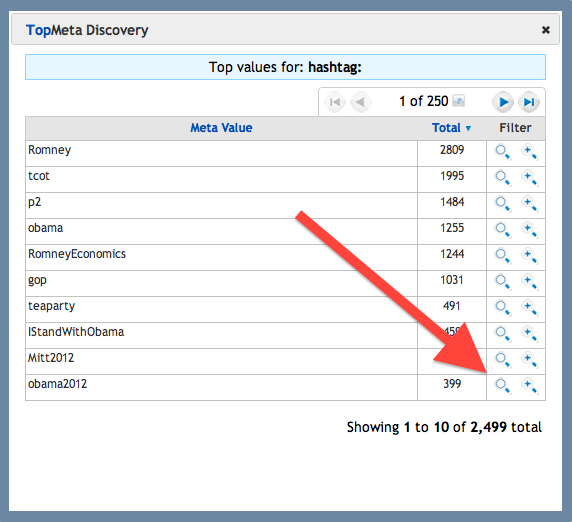572x522 pixels.
Task: Go to the first page of results
Action: (335, 102)
